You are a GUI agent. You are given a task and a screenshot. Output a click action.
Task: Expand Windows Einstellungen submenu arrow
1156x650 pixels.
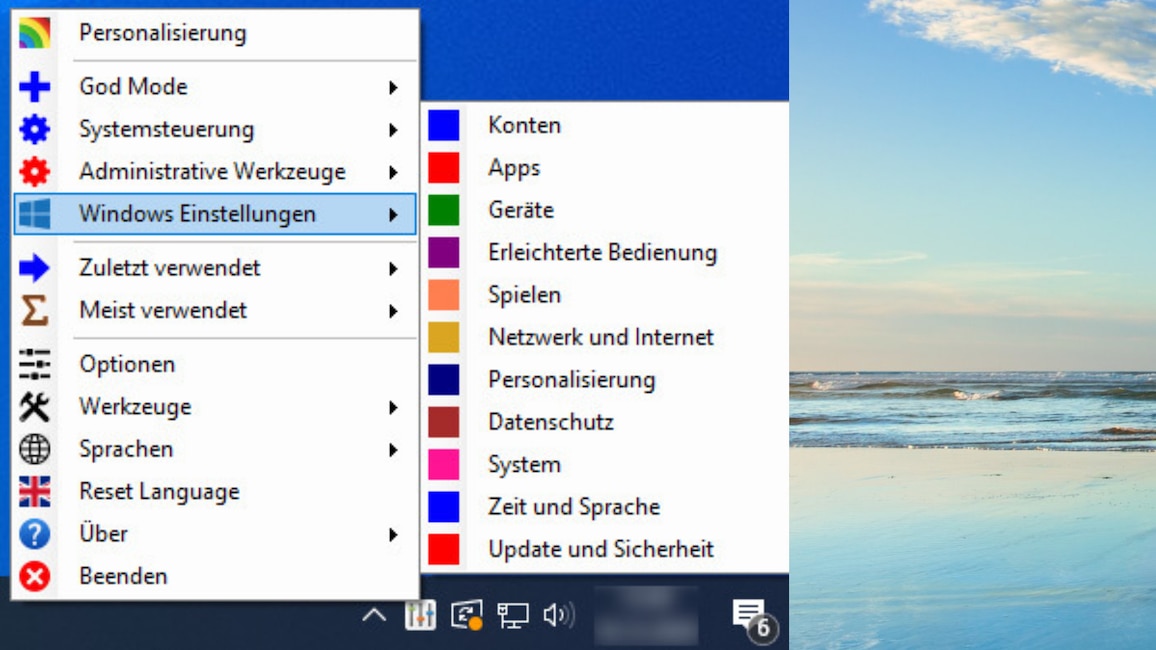[x=393, y=215]
